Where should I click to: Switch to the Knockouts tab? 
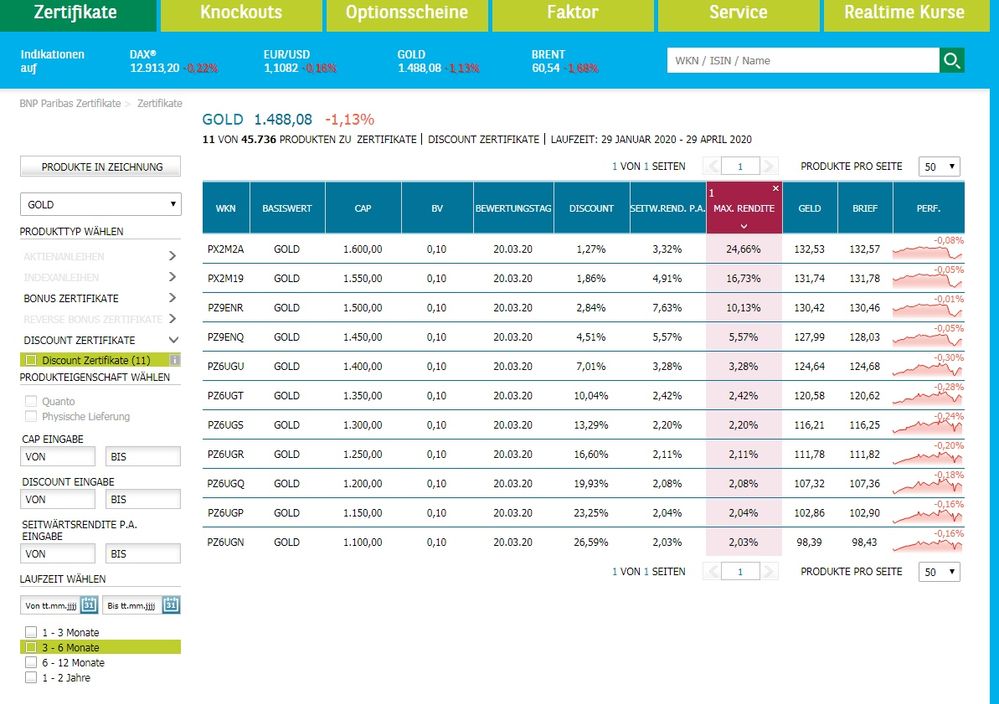coord(241,13)
